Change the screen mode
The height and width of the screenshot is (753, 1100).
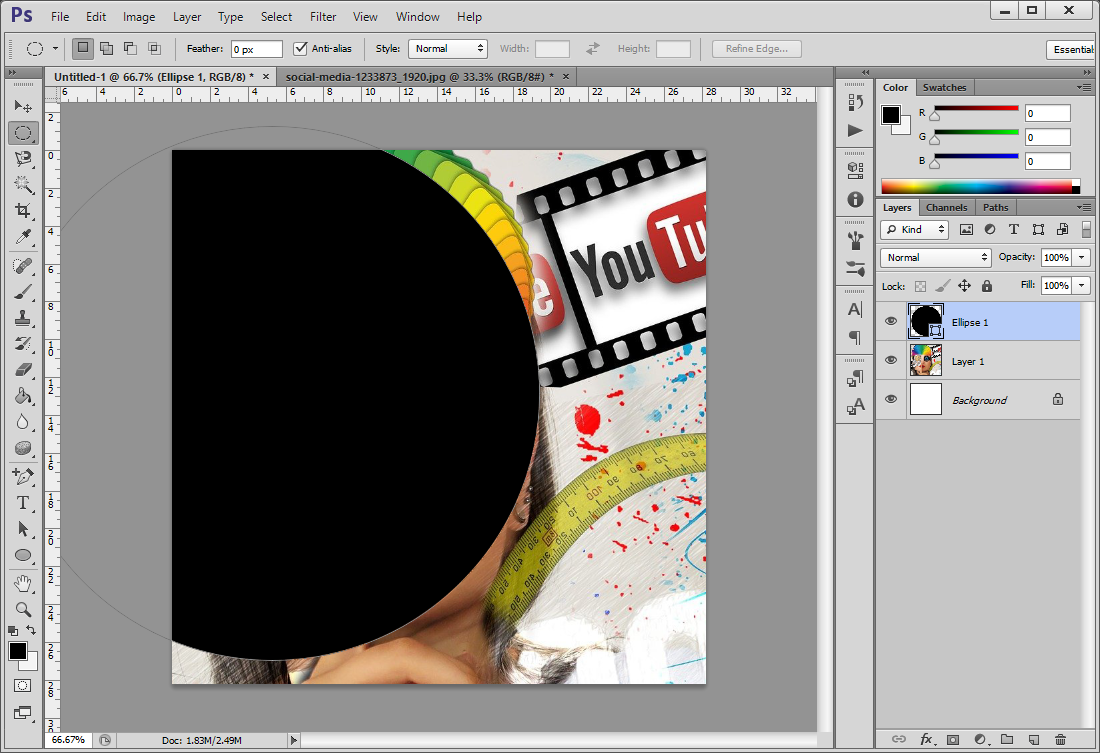(22, 713)
